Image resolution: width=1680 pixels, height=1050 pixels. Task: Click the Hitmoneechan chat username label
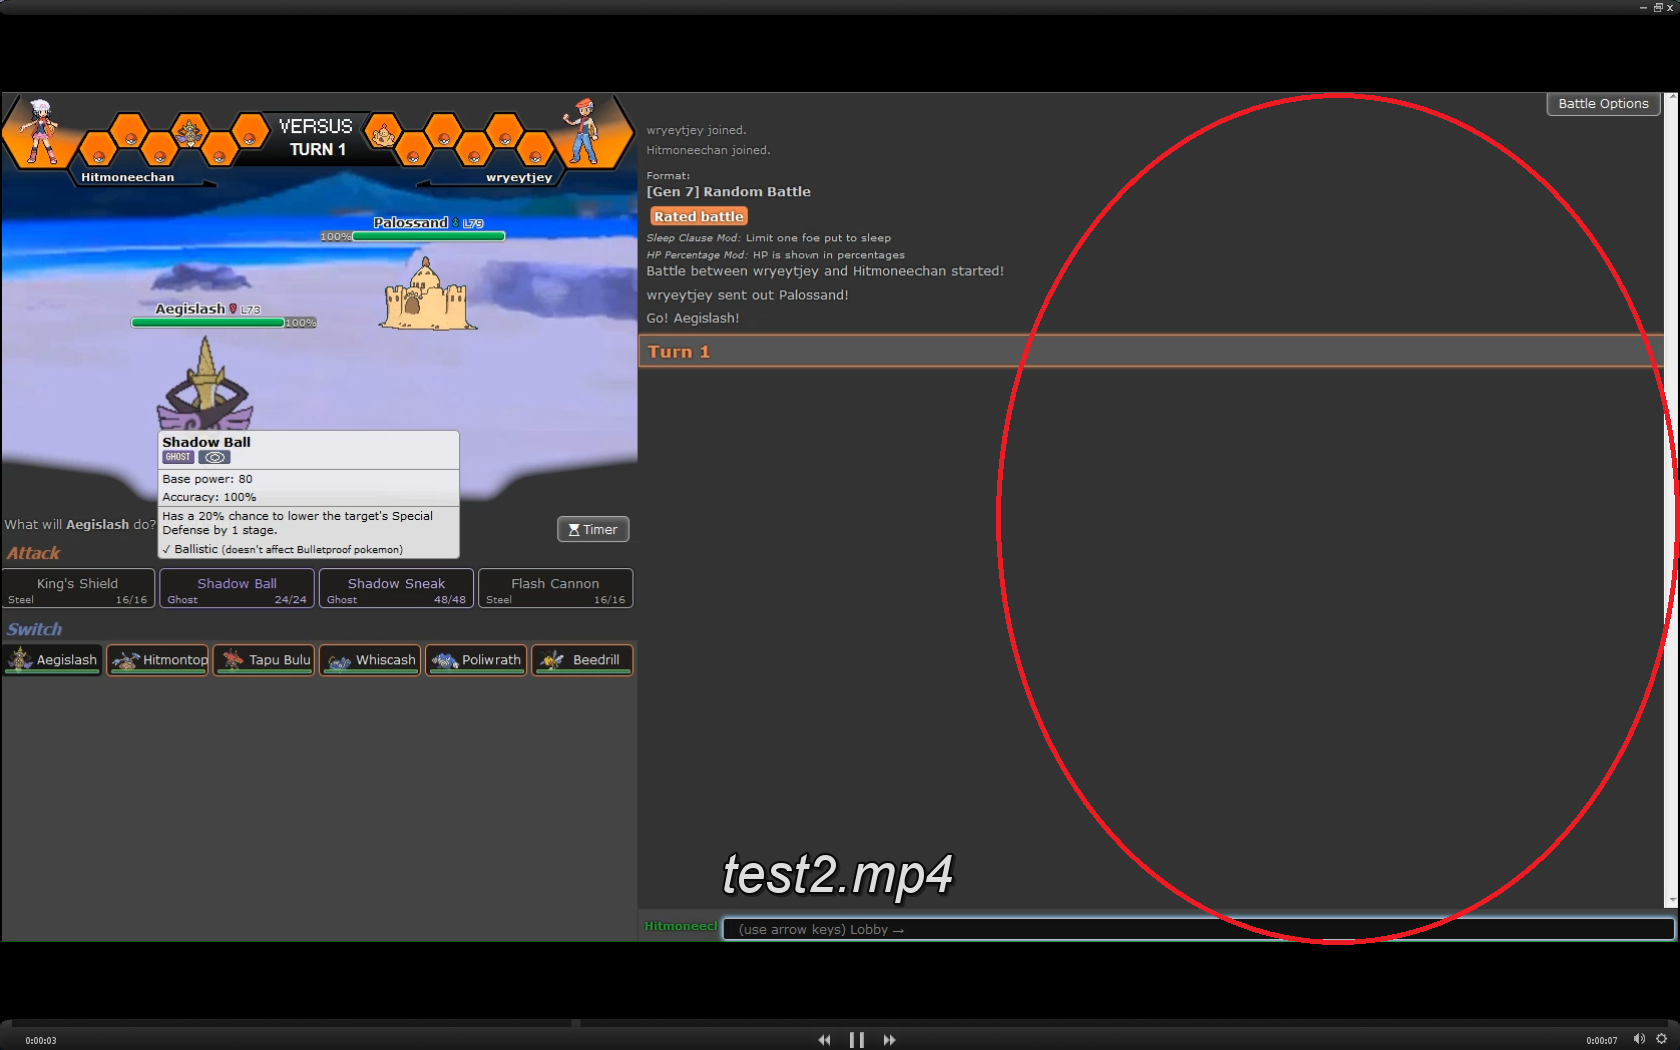coord(681,927)
